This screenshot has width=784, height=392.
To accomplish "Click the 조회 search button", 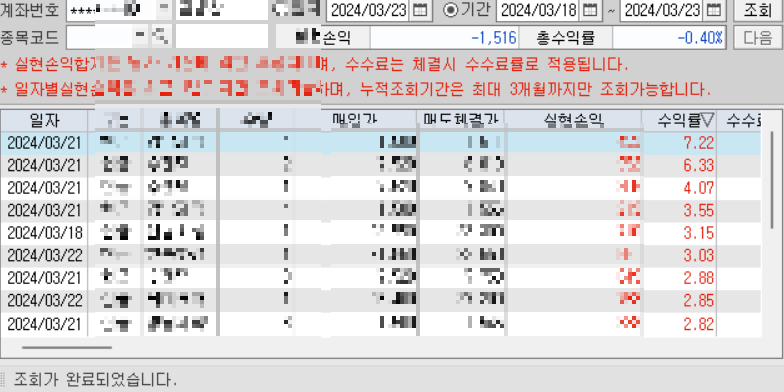I will click(758, 10).
